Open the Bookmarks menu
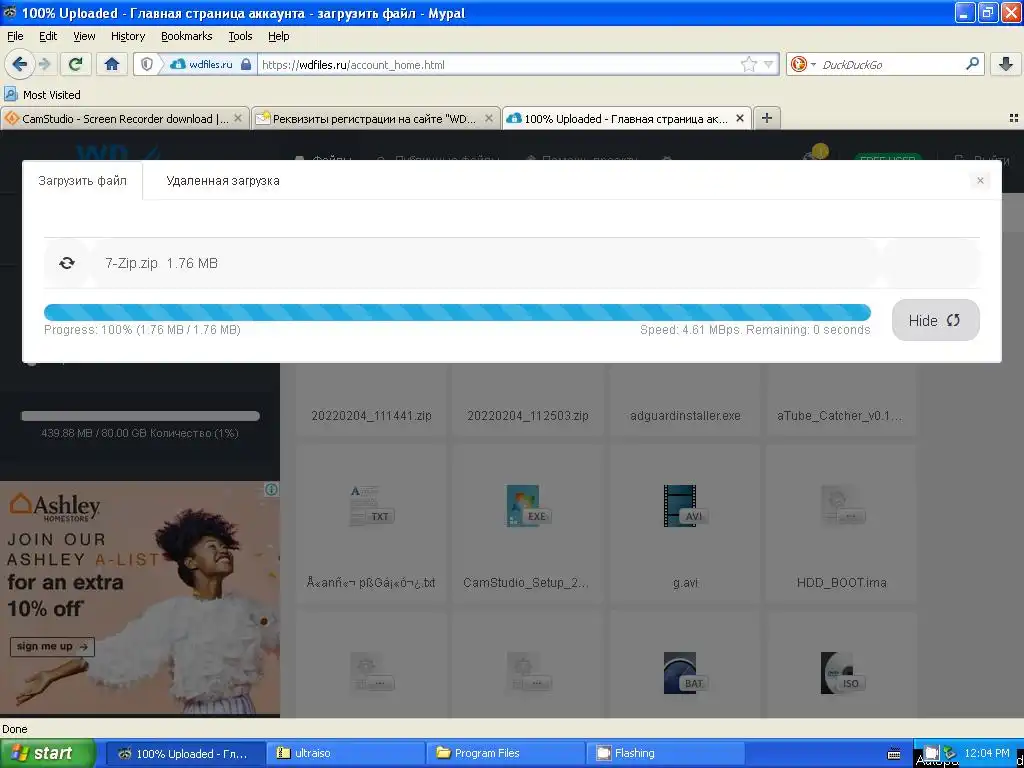 [186, 36]
